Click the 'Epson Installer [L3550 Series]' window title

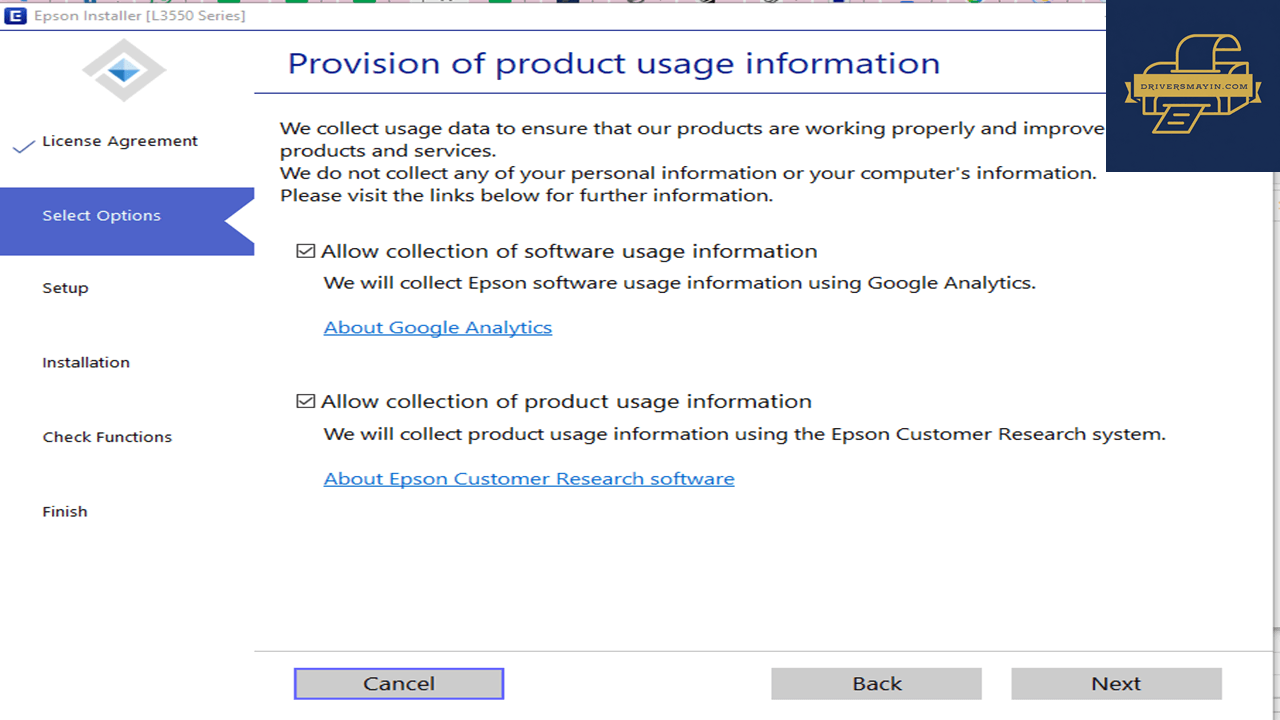[140, 16]
